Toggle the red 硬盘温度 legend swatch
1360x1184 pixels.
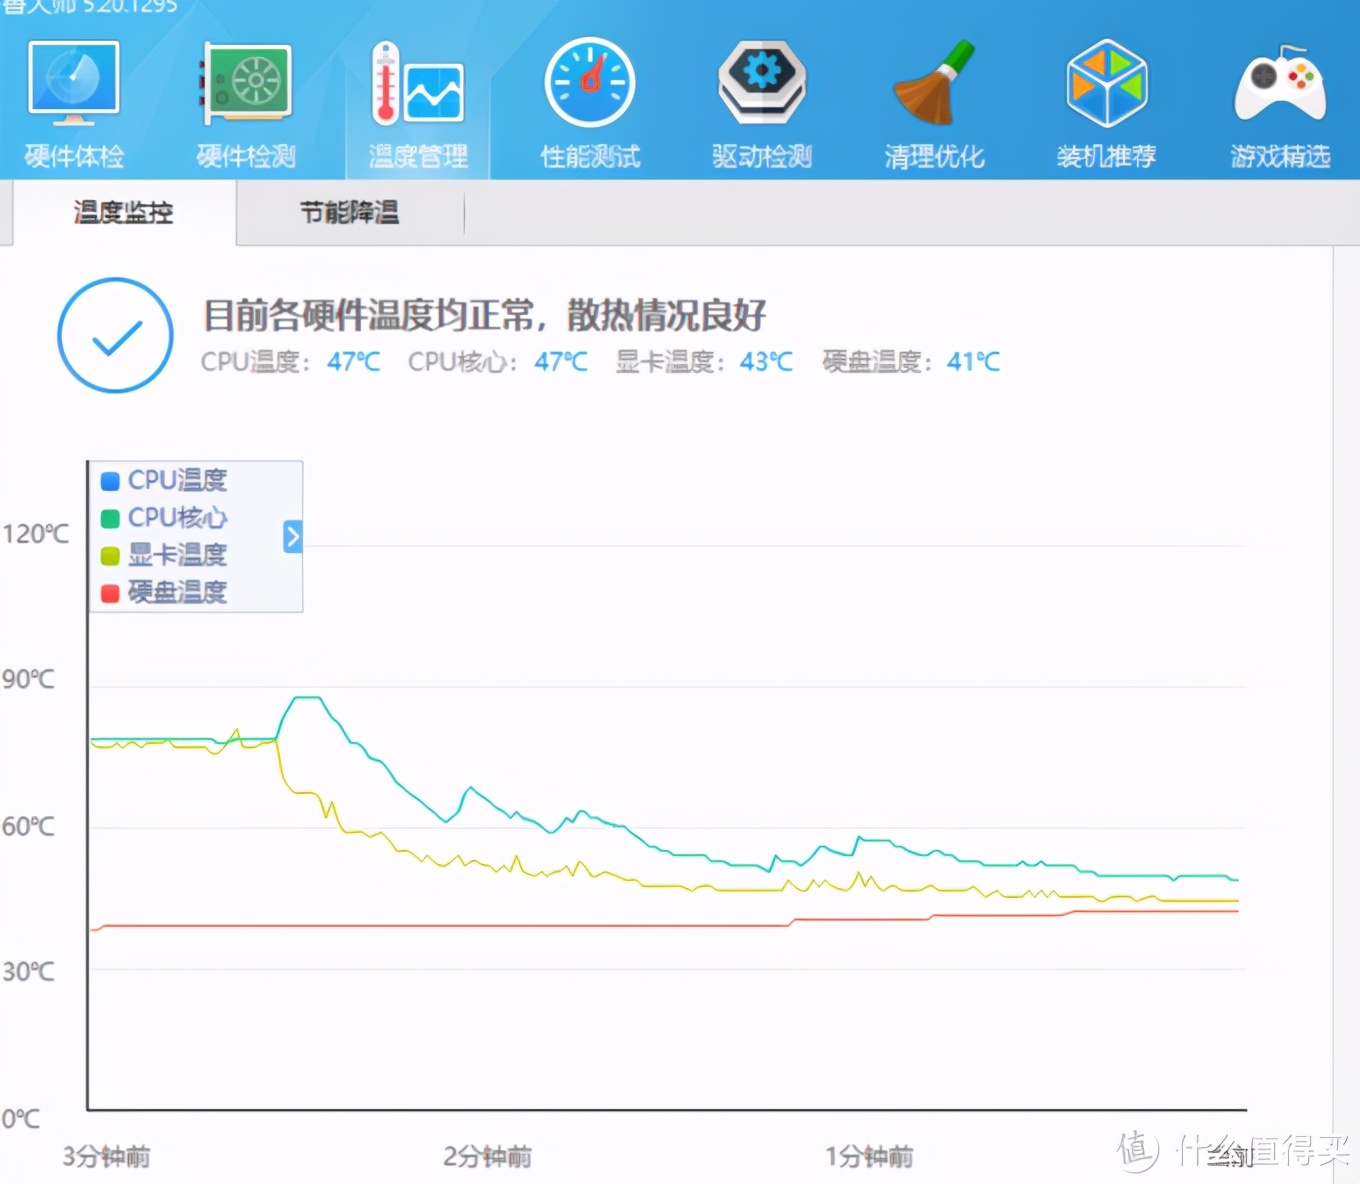pos(110,593)
